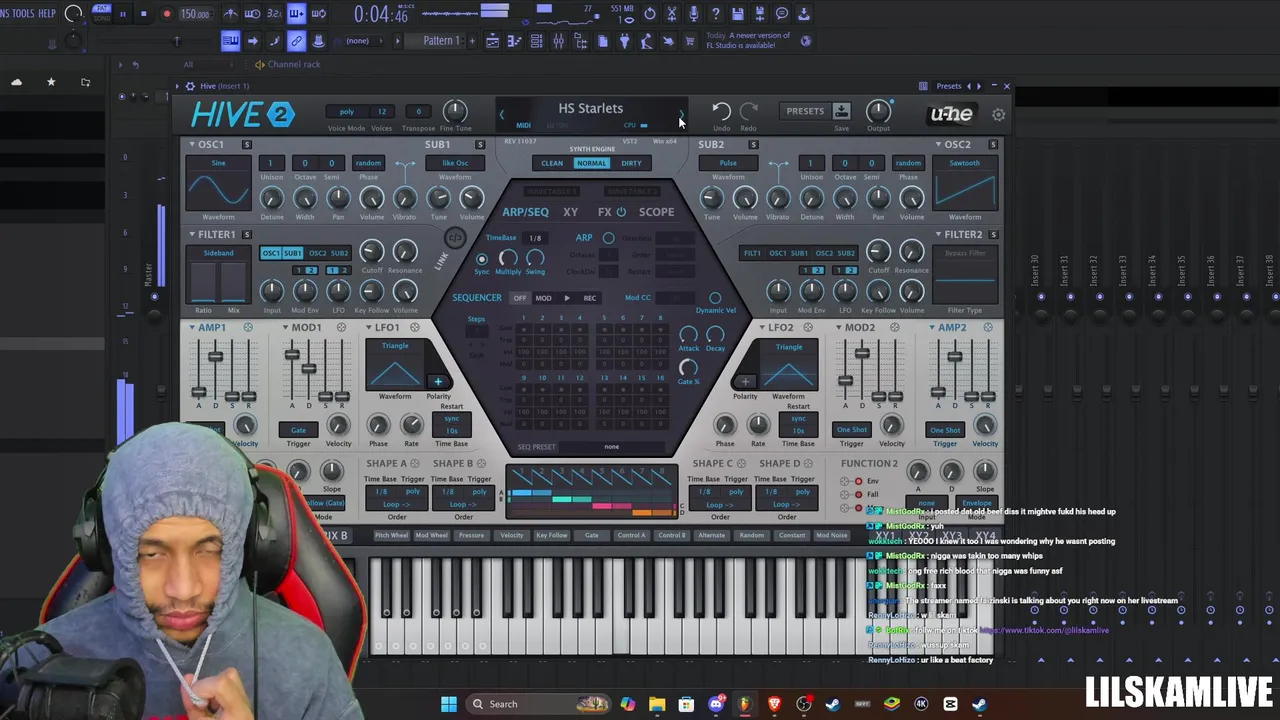Switch to the ARP/SEQ tab
The height and width of the screenshot is (720, 1280).
525,212
